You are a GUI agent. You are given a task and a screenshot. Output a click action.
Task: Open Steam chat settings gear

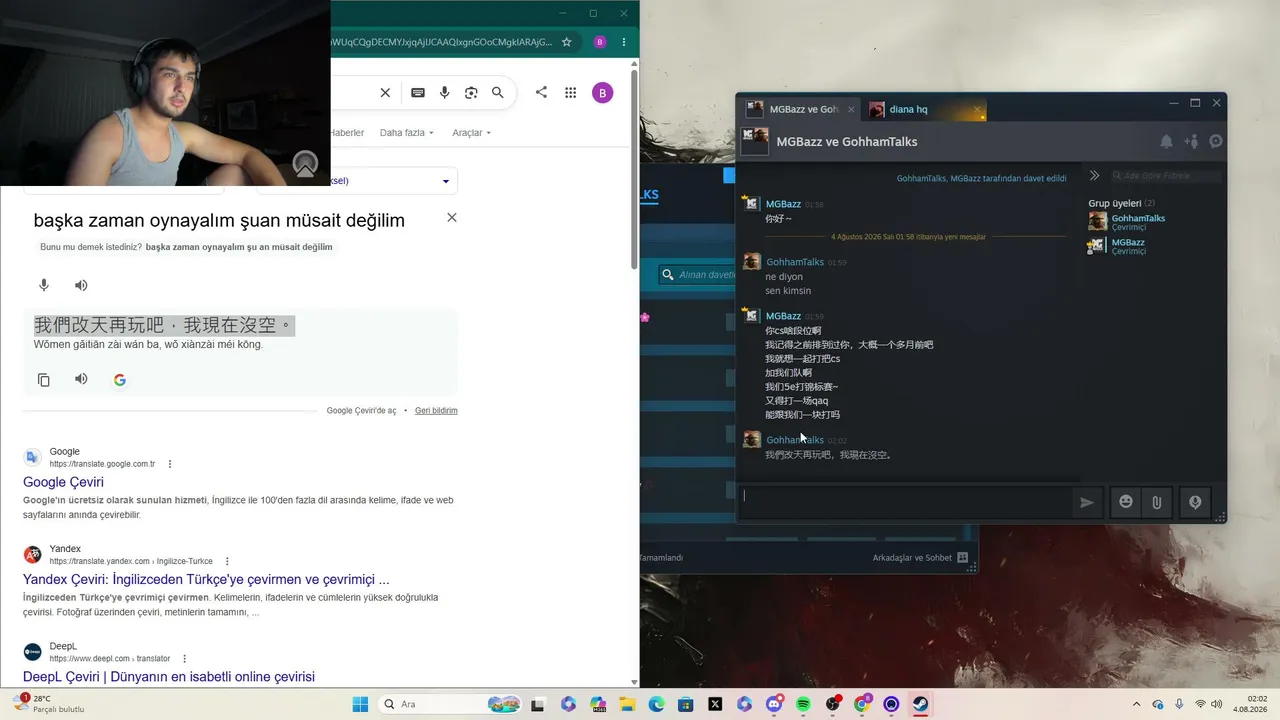(1216, 142)
